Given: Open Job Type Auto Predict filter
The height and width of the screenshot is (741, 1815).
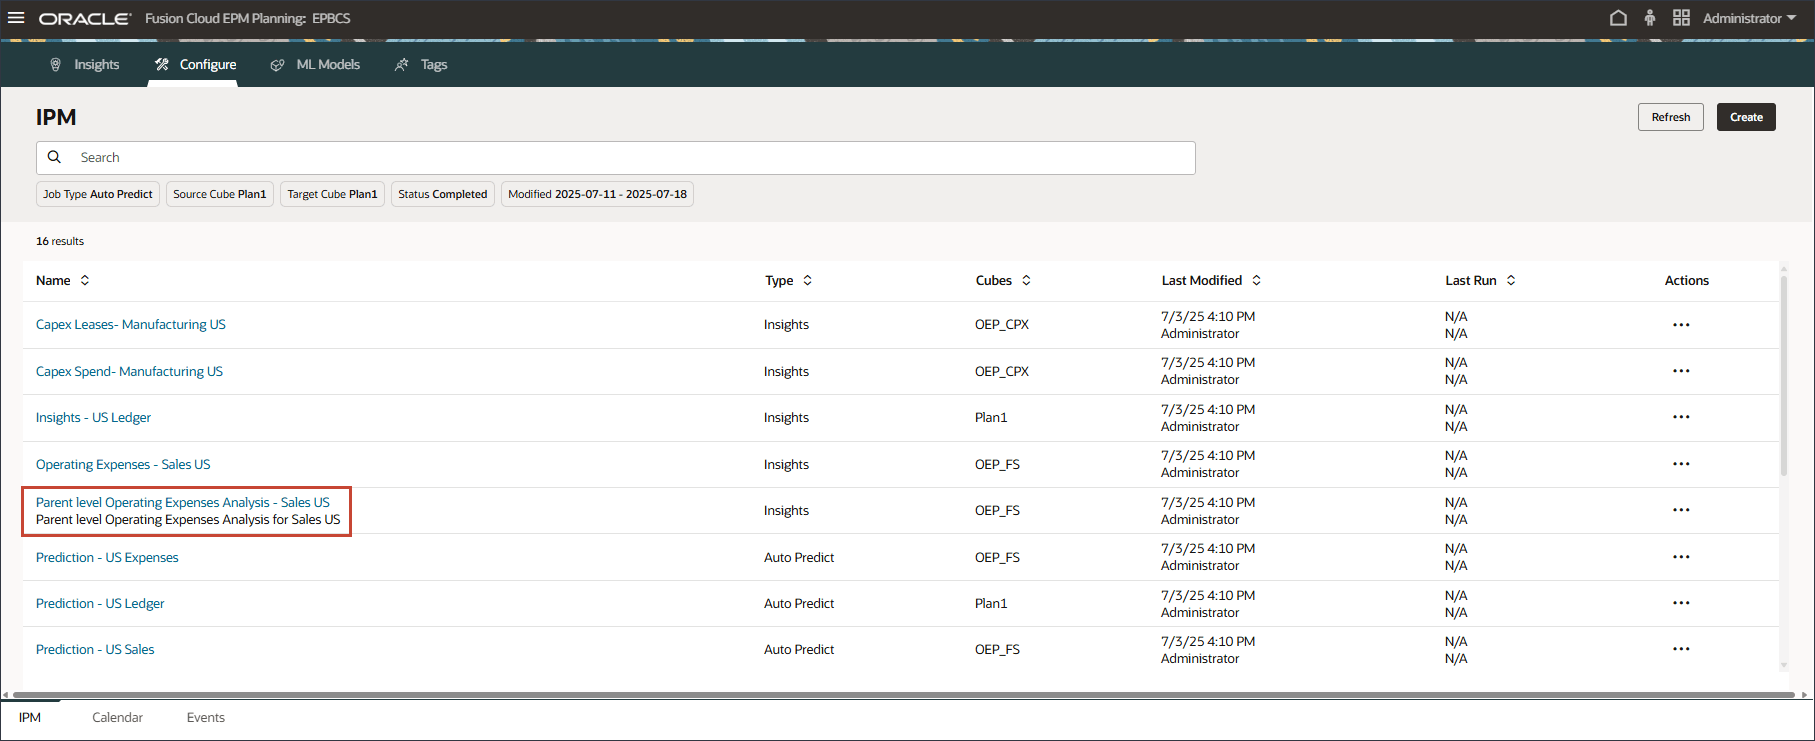Looking at the screenshot, I should 98,194.
